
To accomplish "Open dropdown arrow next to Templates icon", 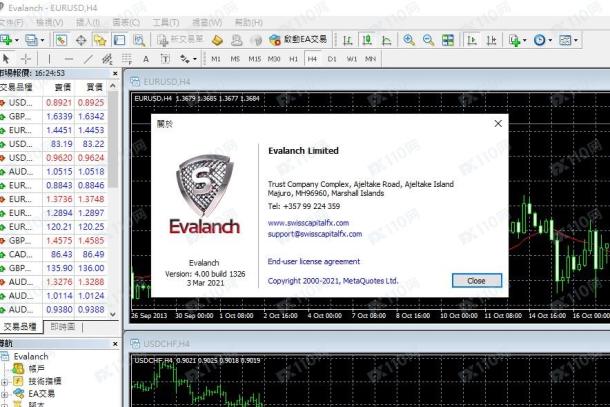I will 576,40.
